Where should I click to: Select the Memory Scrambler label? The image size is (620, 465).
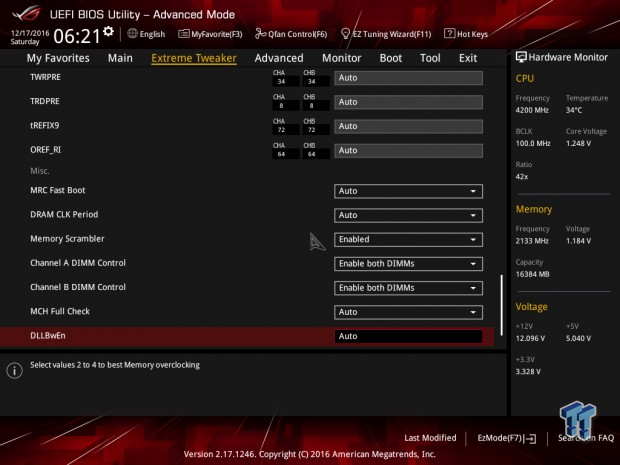(x=67, y=239)
